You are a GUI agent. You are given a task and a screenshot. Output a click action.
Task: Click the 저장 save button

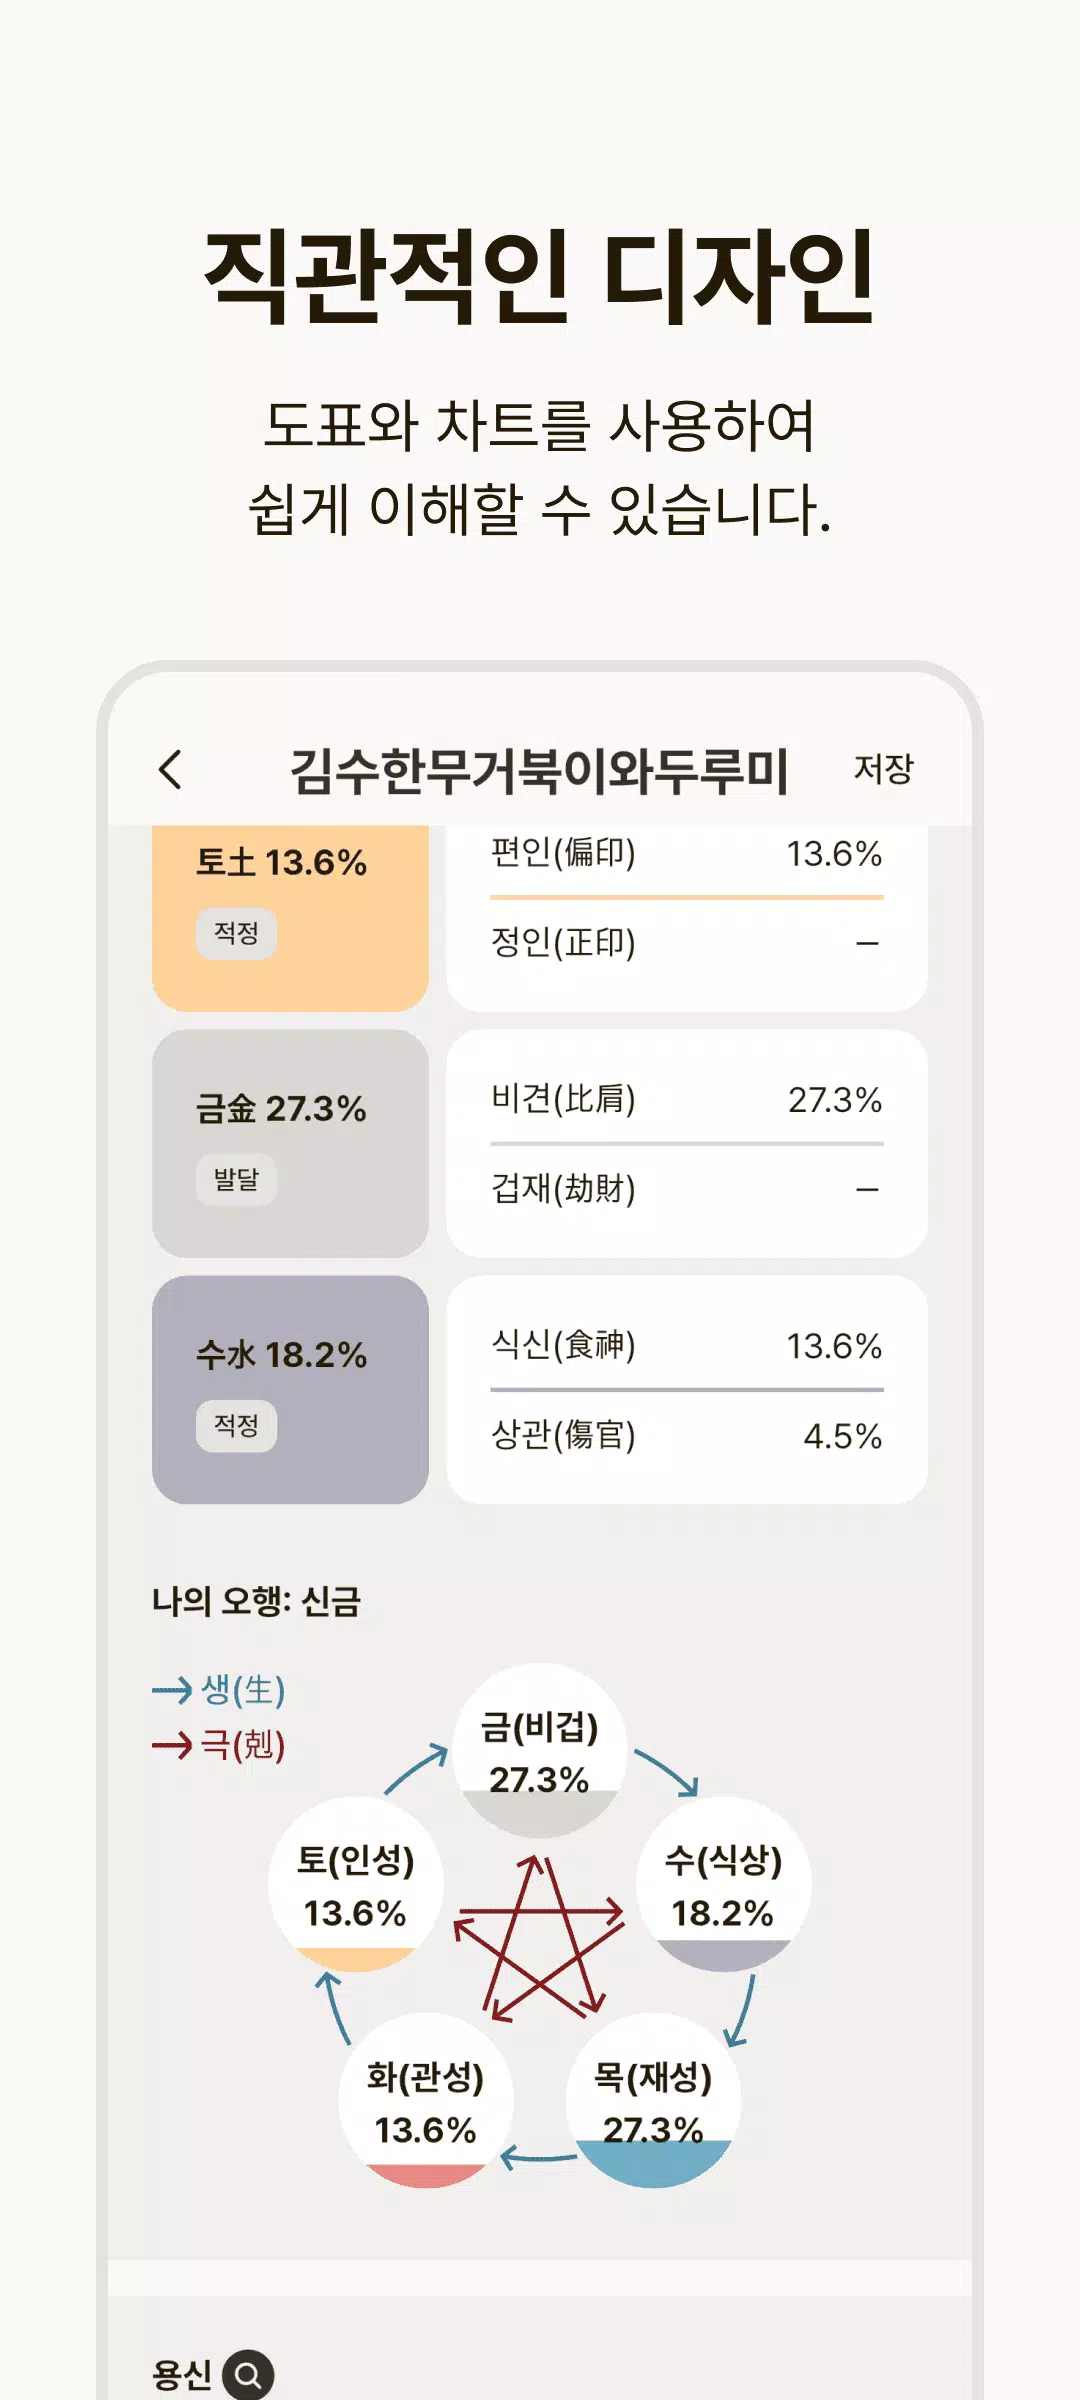coord(884,769)
